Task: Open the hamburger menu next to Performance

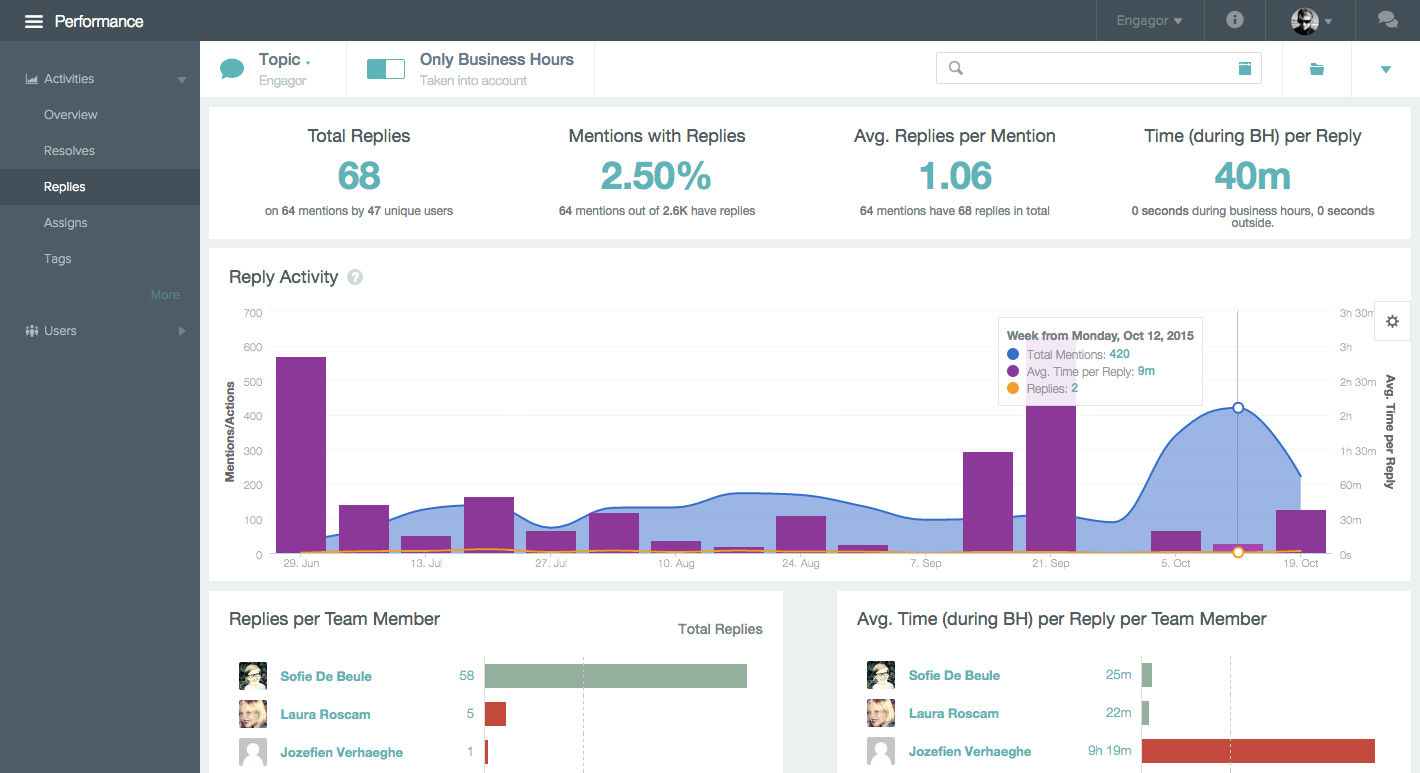Action: (x=34, y=21)
